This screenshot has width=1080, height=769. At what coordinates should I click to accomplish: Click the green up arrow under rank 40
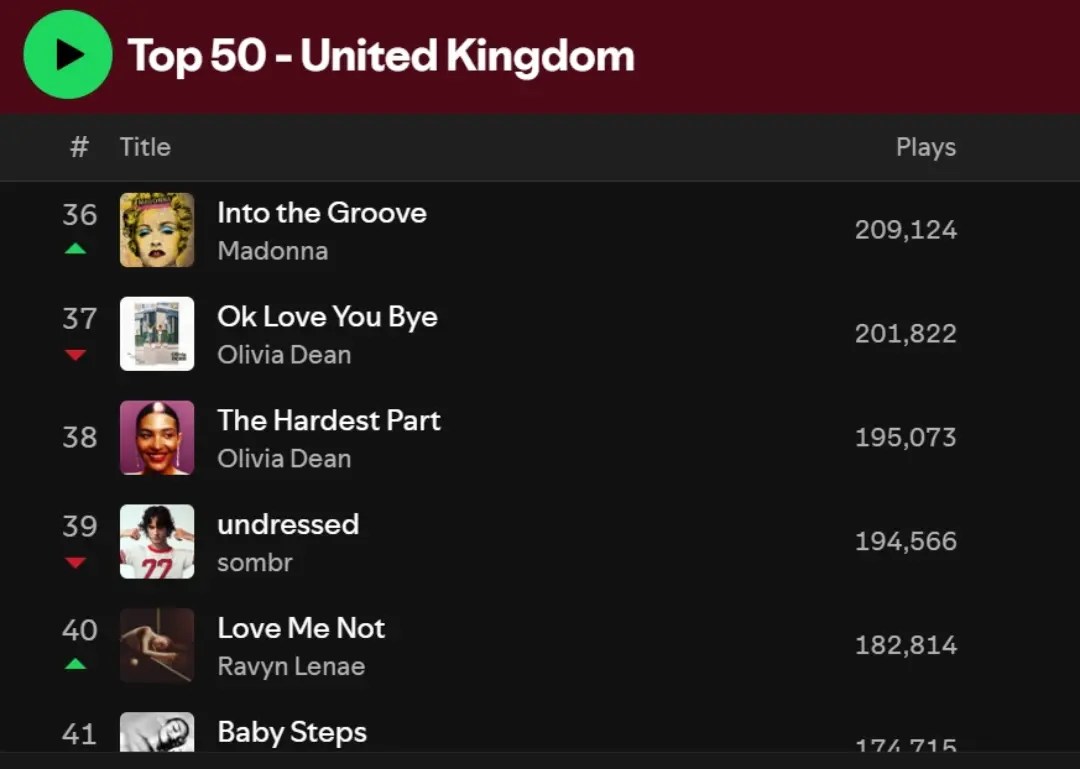point(76,664)
